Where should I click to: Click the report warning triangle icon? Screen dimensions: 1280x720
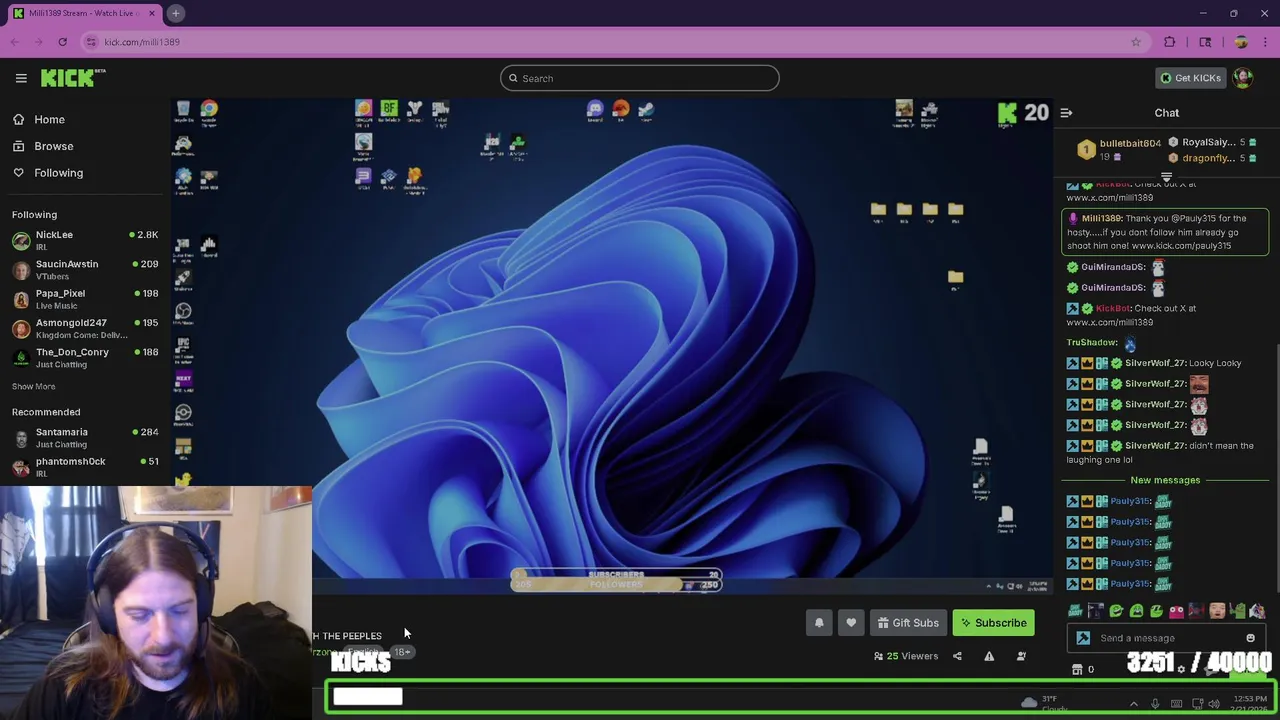click(x=989, y=656)
